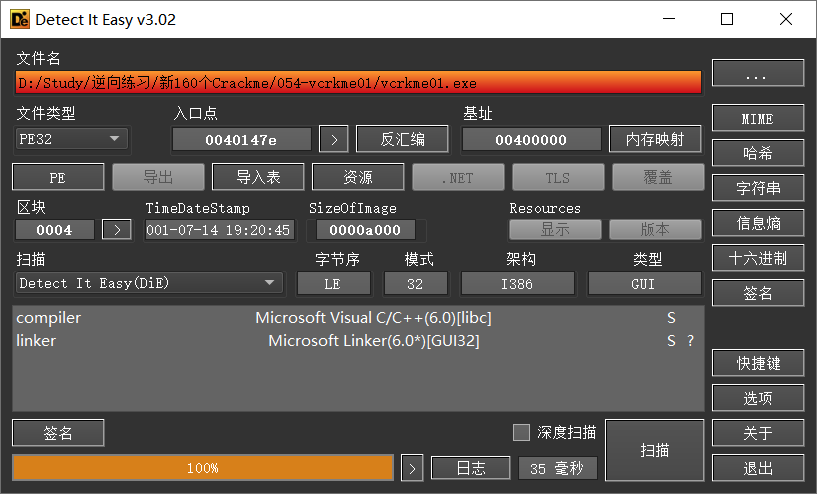Open the 十六进制 hex viewer
The width and height of the screenshot is (817, 494).
pyautogui.click(x=758, y=258)
